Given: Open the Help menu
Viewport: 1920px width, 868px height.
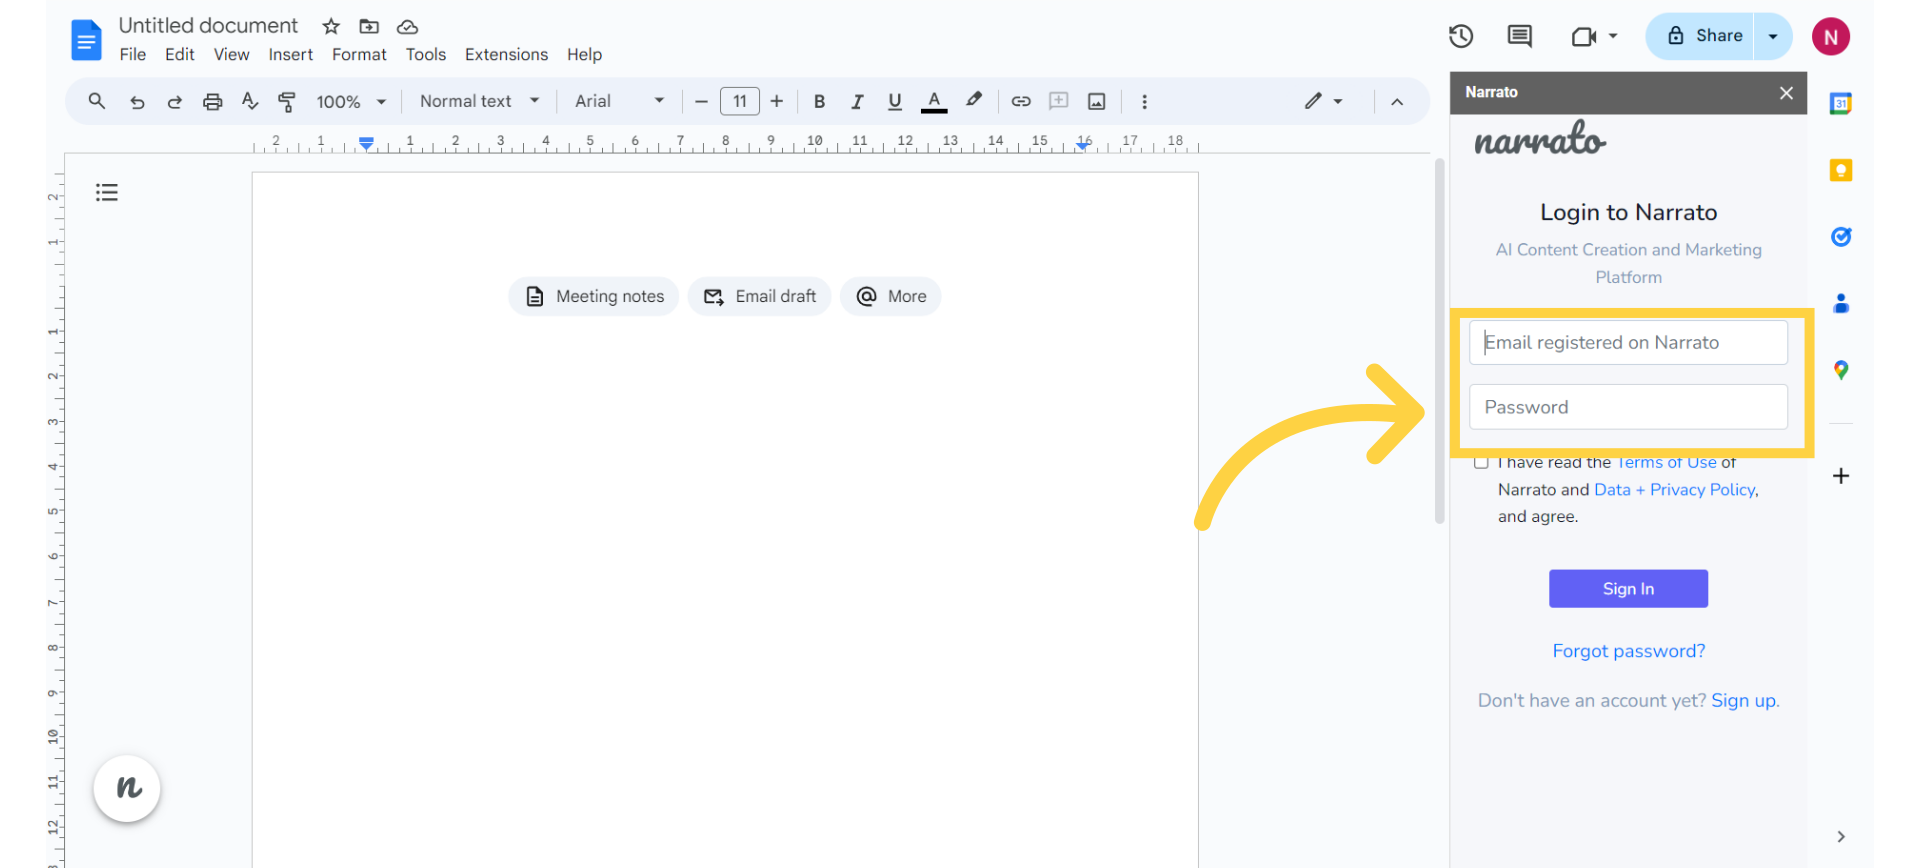Looking at the screenshot, I should 585,55.
